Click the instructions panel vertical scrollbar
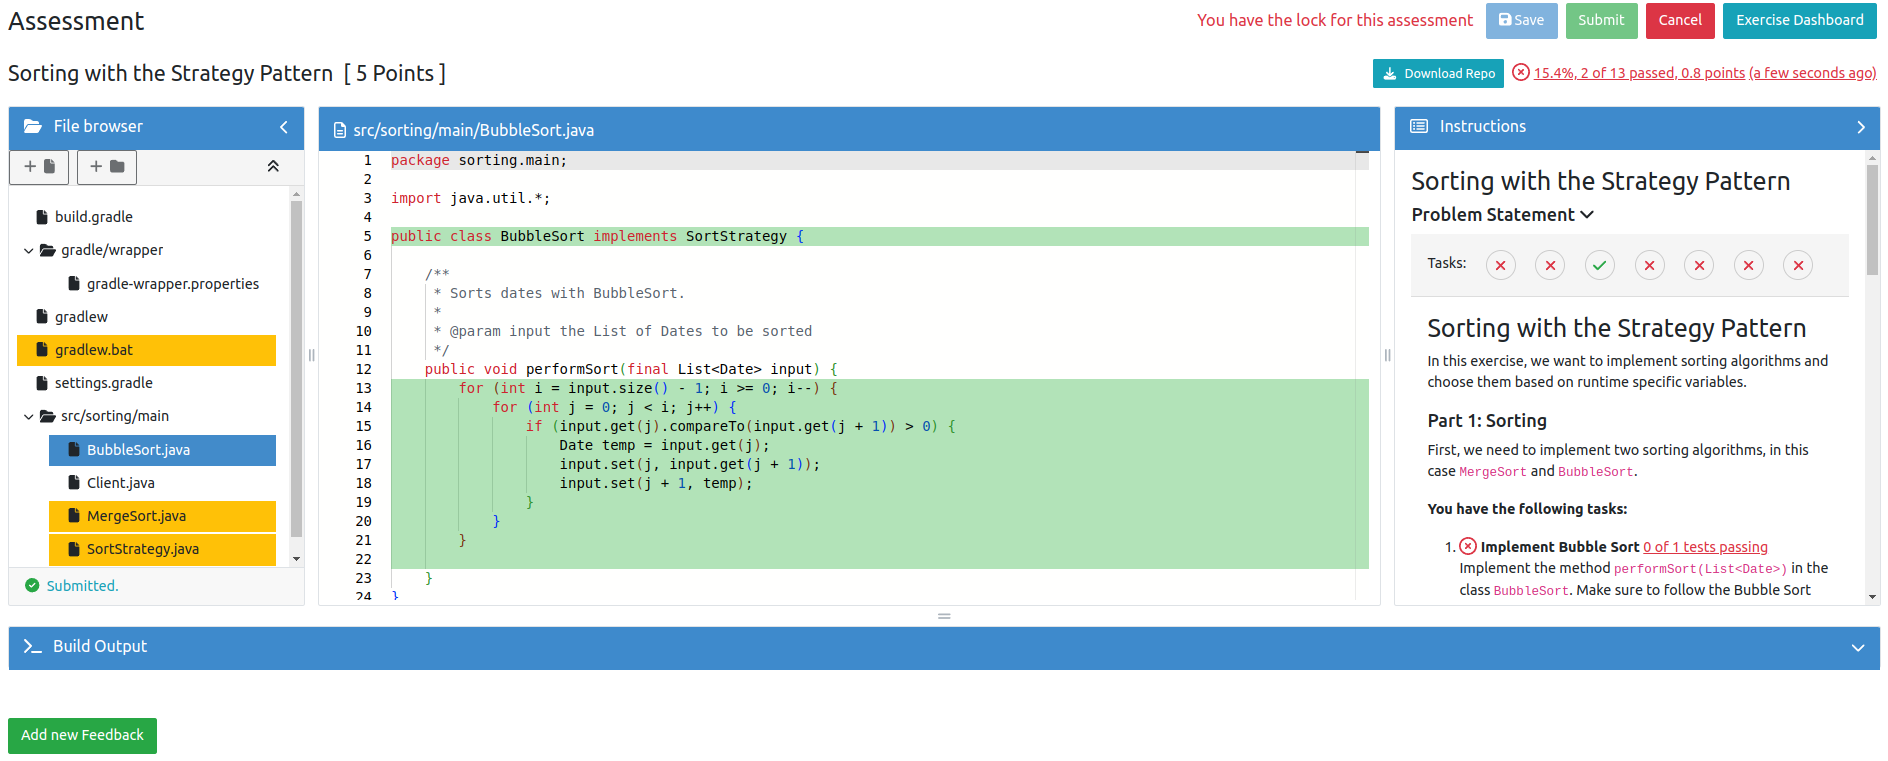1888x761 pixels. click(x=1872, y=220)
